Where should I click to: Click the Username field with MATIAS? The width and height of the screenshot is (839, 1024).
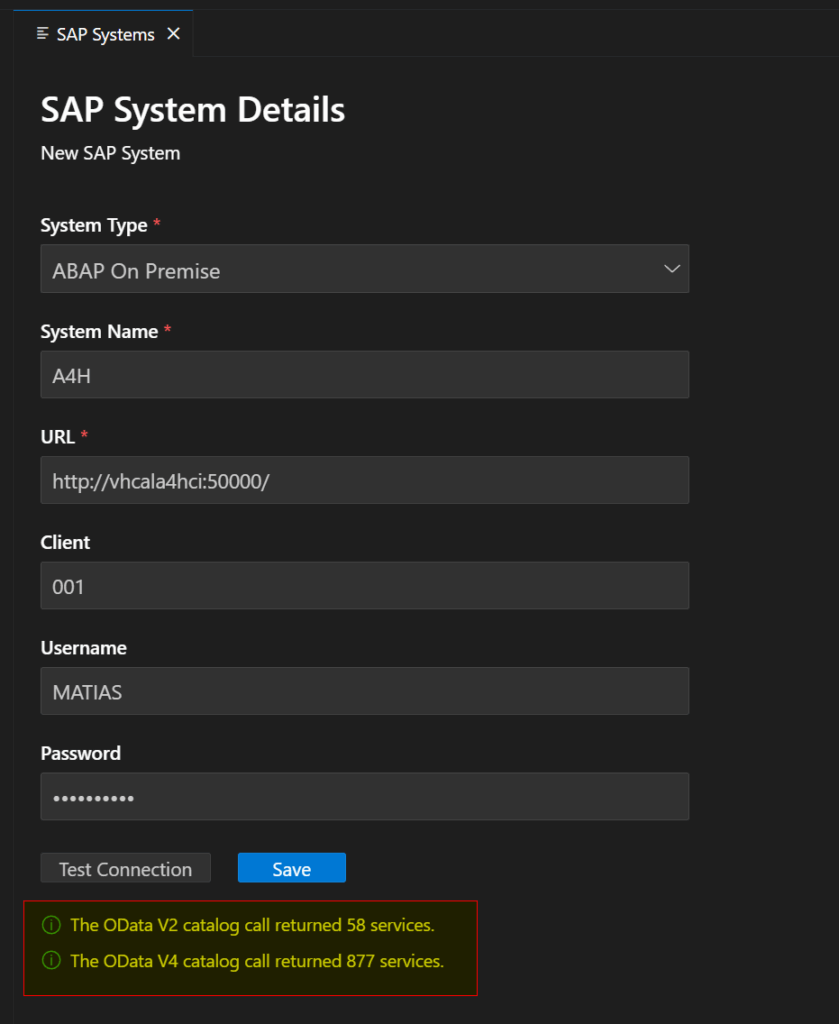pos(364,692)
